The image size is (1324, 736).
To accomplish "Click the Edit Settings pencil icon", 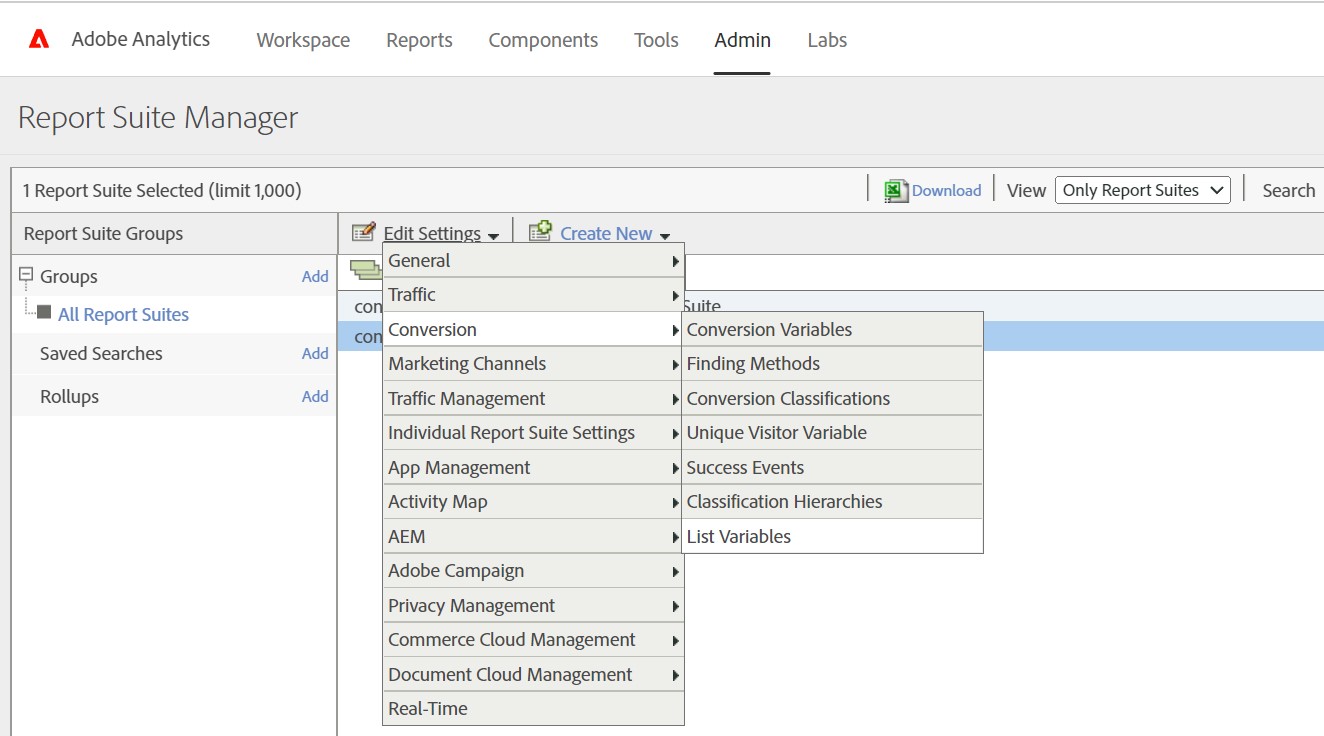I will [x=364, y=232].
